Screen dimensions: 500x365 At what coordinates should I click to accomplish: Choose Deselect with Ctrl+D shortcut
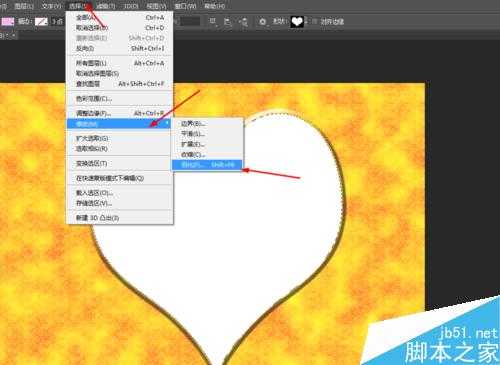click(120, 28)
